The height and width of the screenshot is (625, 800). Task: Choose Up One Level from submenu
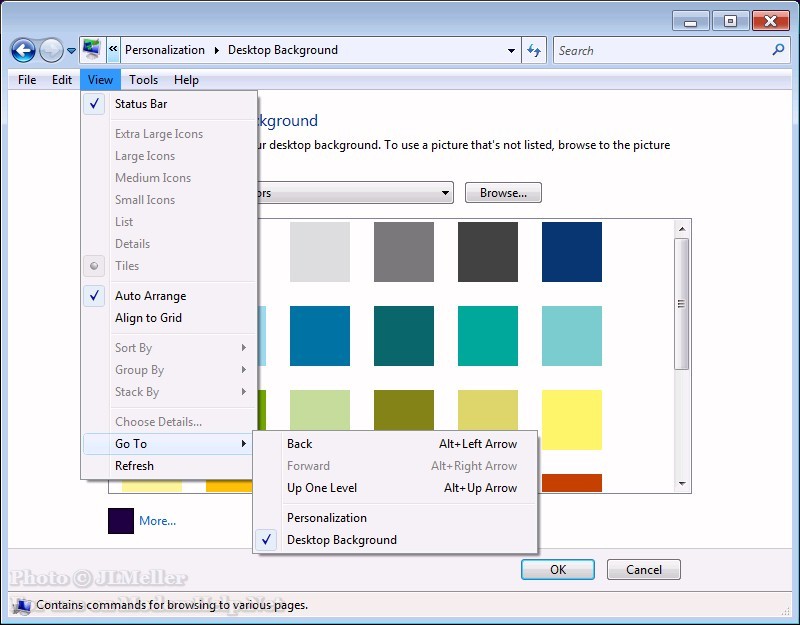[322, 488]
